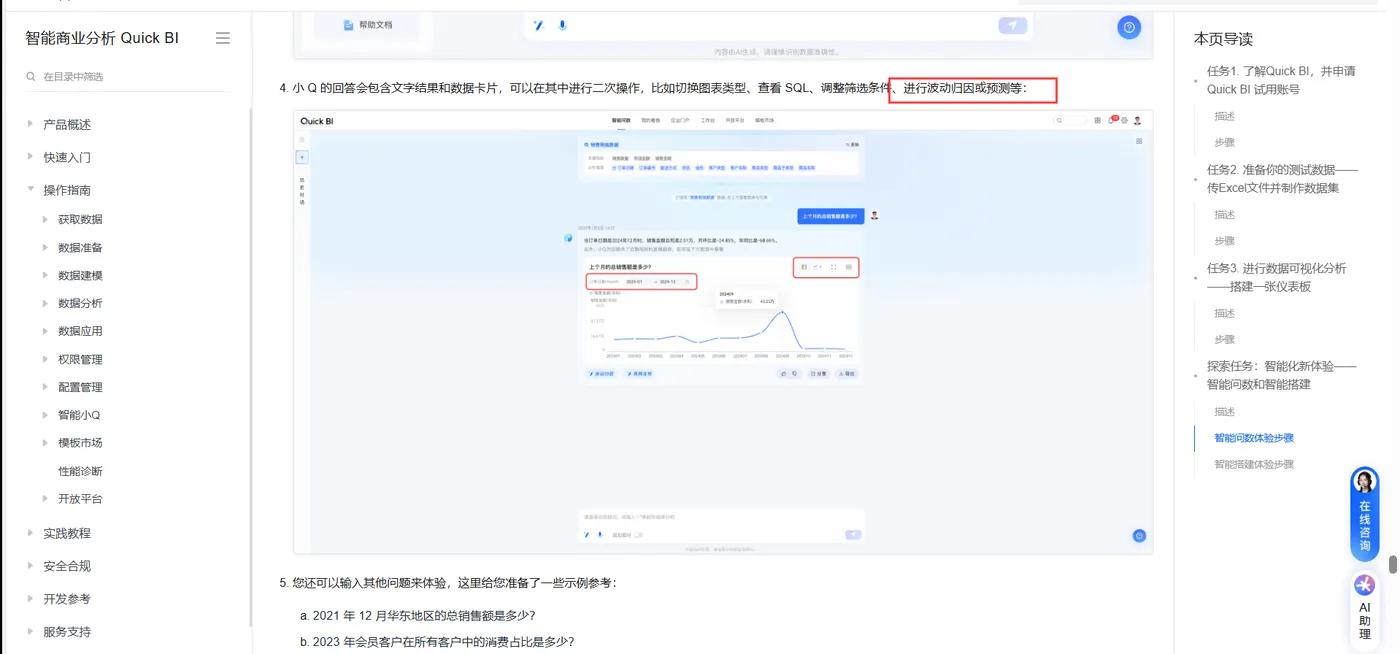This screenshot has width=1400, height=654.
Task: Expand the 数据应用 subsection
Action: 45,331
